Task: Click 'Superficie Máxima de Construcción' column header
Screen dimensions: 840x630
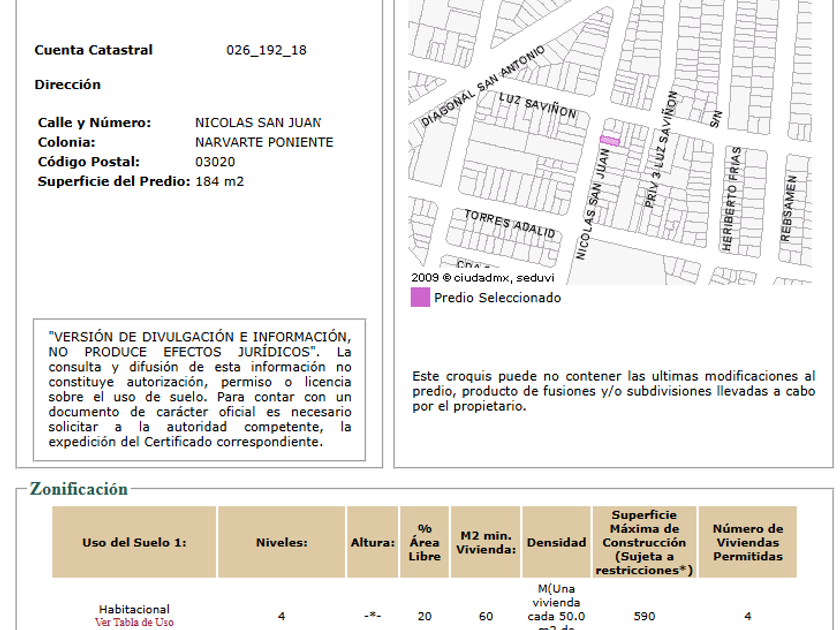Action: pyautogui.click(x=644, y=542)
